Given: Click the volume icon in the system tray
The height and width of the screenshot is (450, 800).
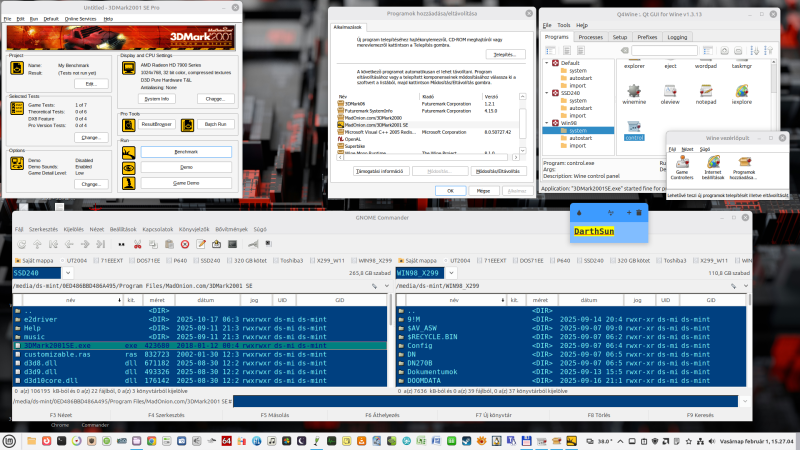Looking at the screenshot, I should [x=711, y=441].
